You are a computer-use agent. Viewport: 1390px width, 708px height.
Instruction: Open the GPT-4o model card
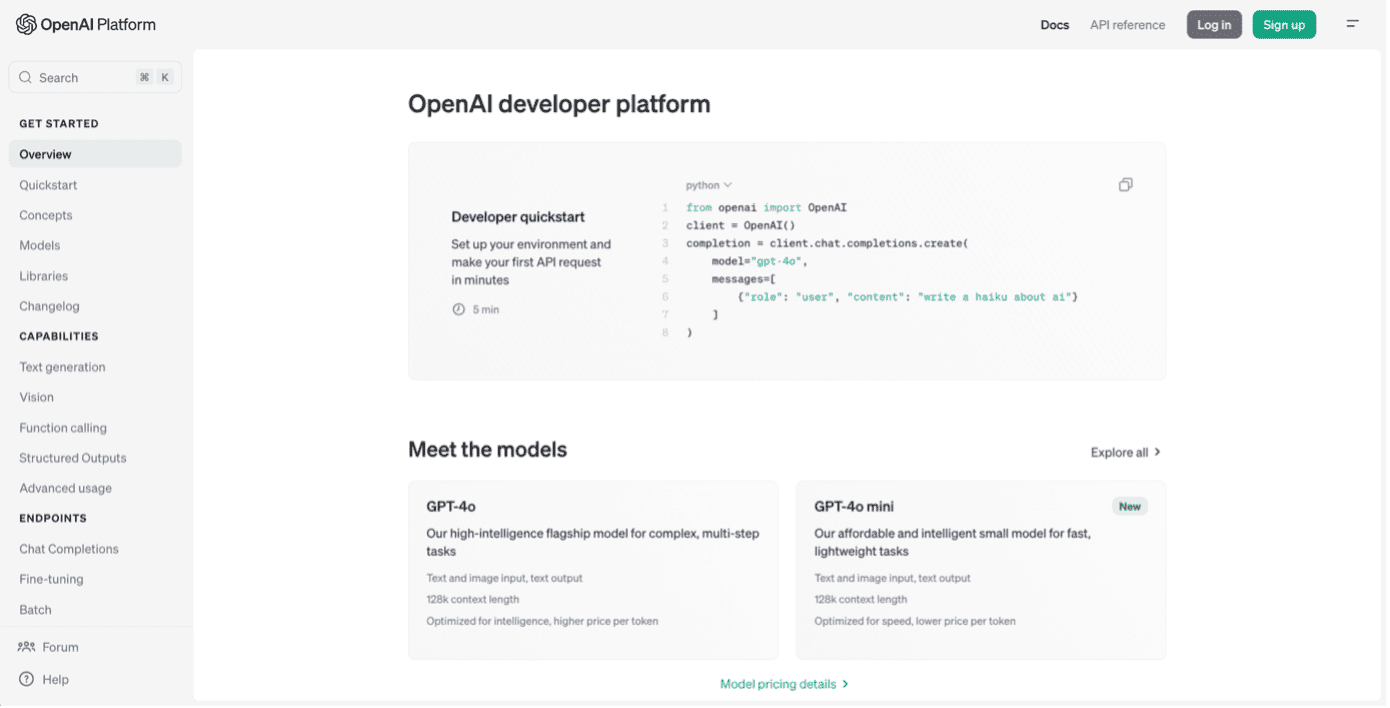pos(593,570)
